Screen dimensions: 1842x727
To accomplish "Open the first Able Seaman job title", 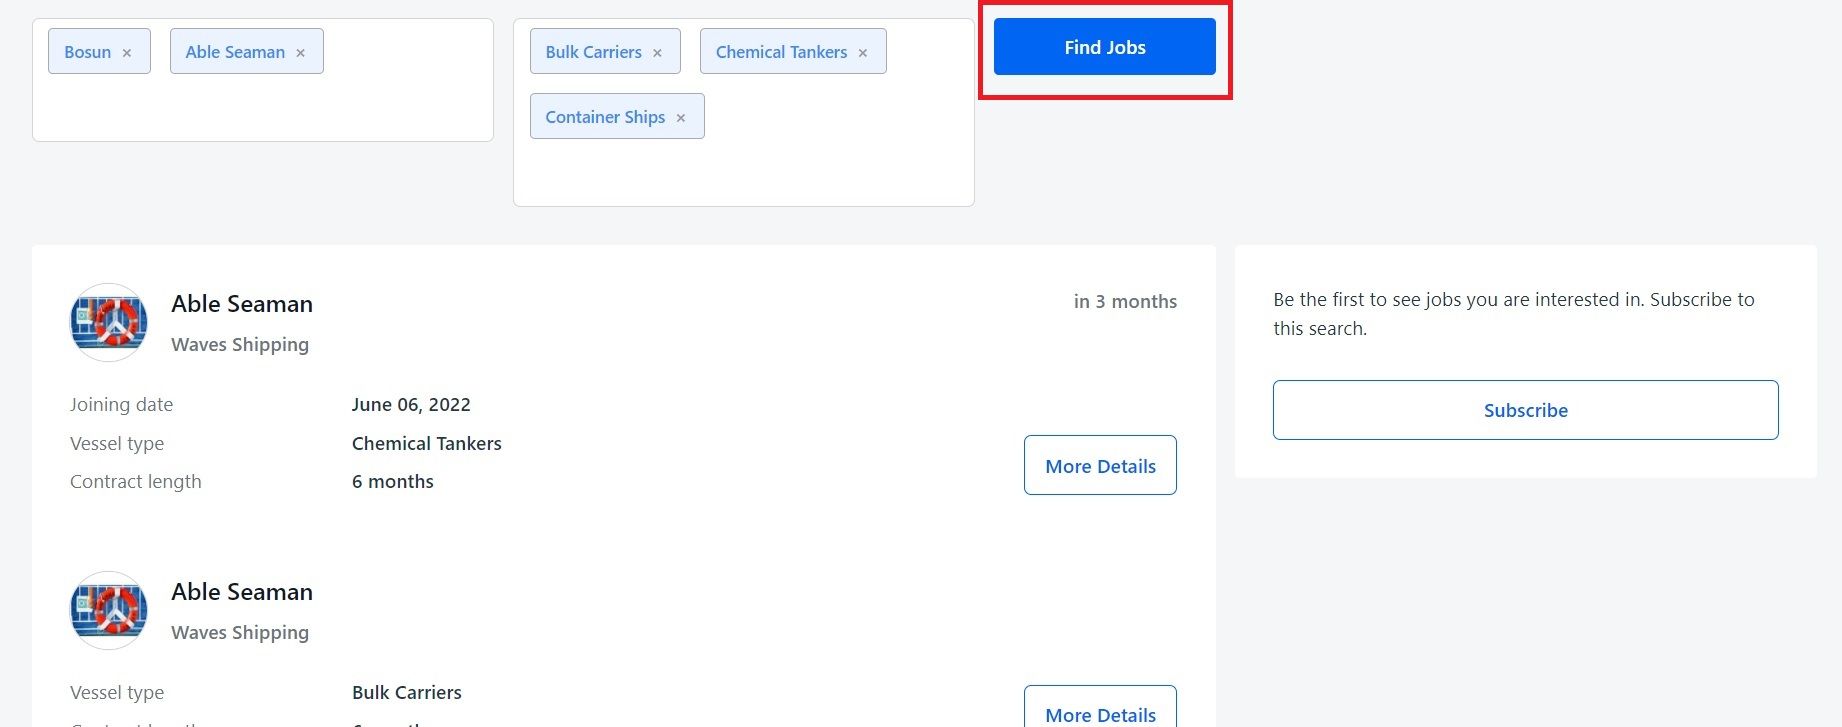I will 242,304.
